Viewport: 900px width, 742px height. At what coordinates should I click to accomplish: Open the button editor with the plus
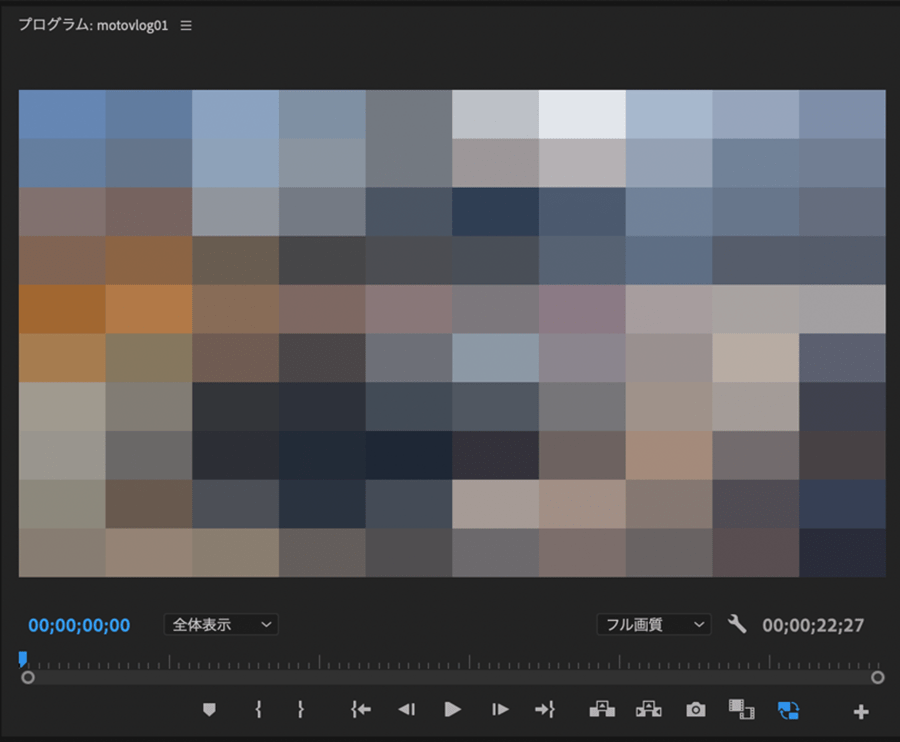coord(860,710)
